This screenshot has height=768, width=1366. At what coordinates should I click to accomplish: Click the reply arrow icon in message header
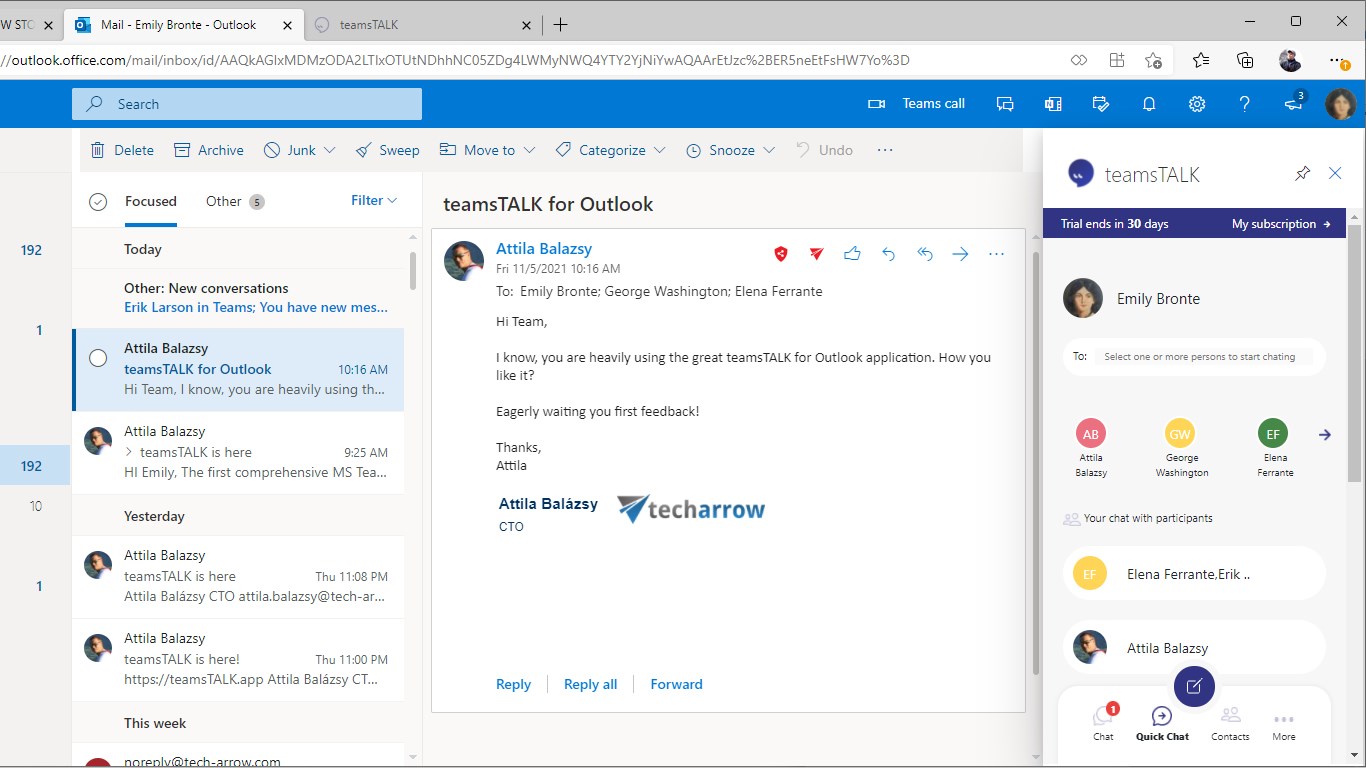pos(888,254)
